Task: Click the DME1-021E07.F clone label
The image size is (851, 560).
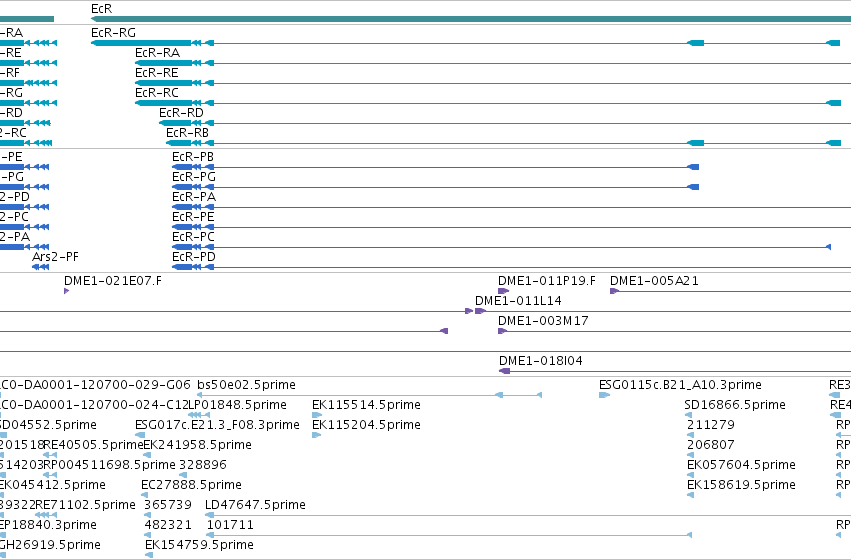Action: pos(113,281)
